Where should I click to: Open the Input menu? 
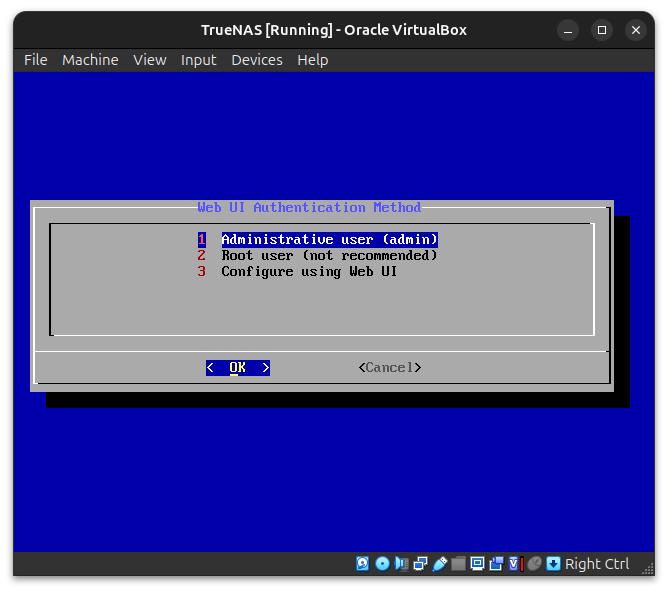tap(198, 60)
